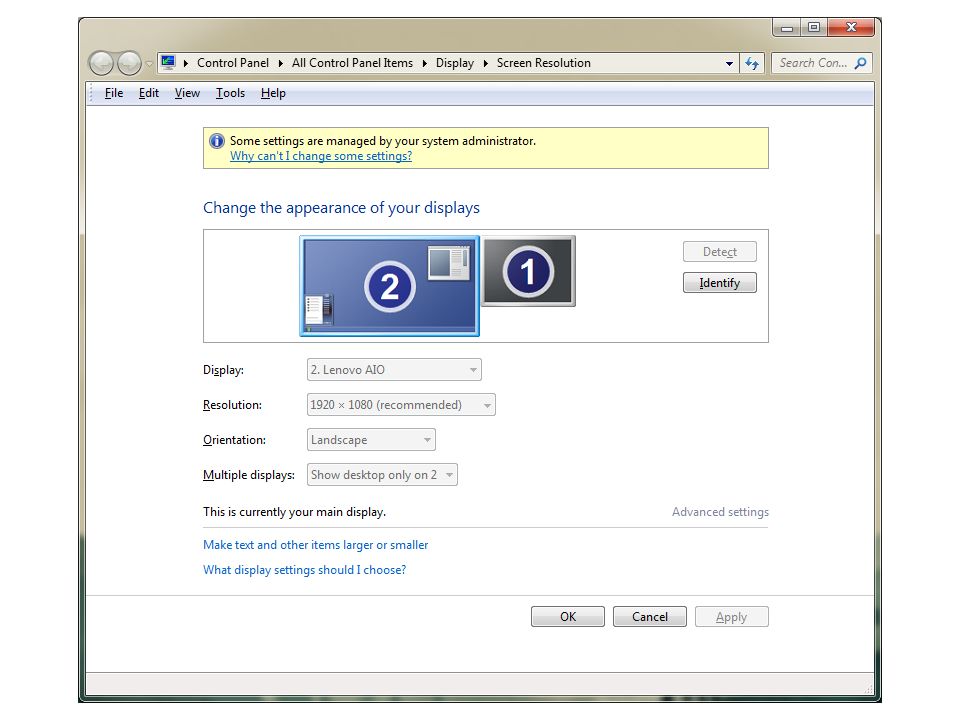
Task: Expand arrow after Display breadcrumb
Action: click(486, 63)
